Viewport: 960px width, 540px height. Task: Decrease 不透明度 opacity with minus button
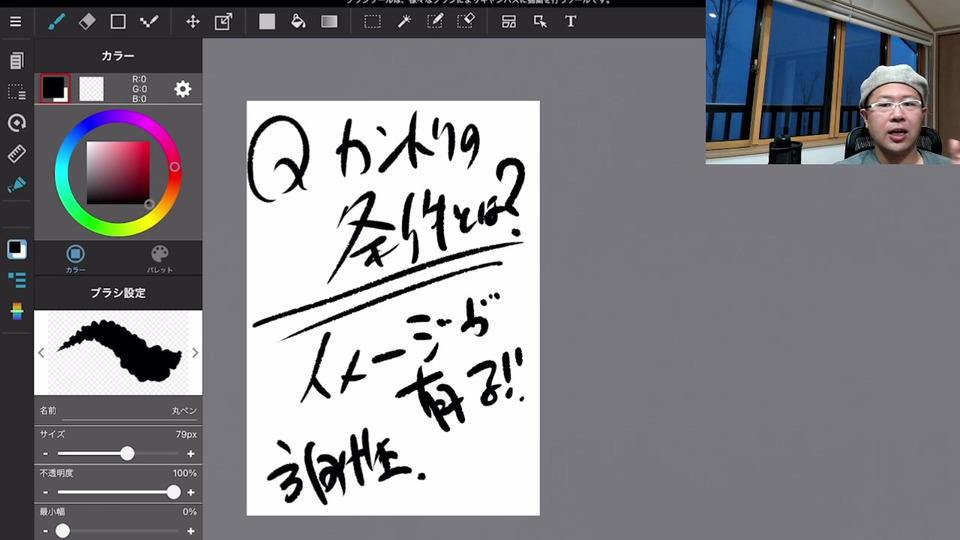[x=46, y=492]
